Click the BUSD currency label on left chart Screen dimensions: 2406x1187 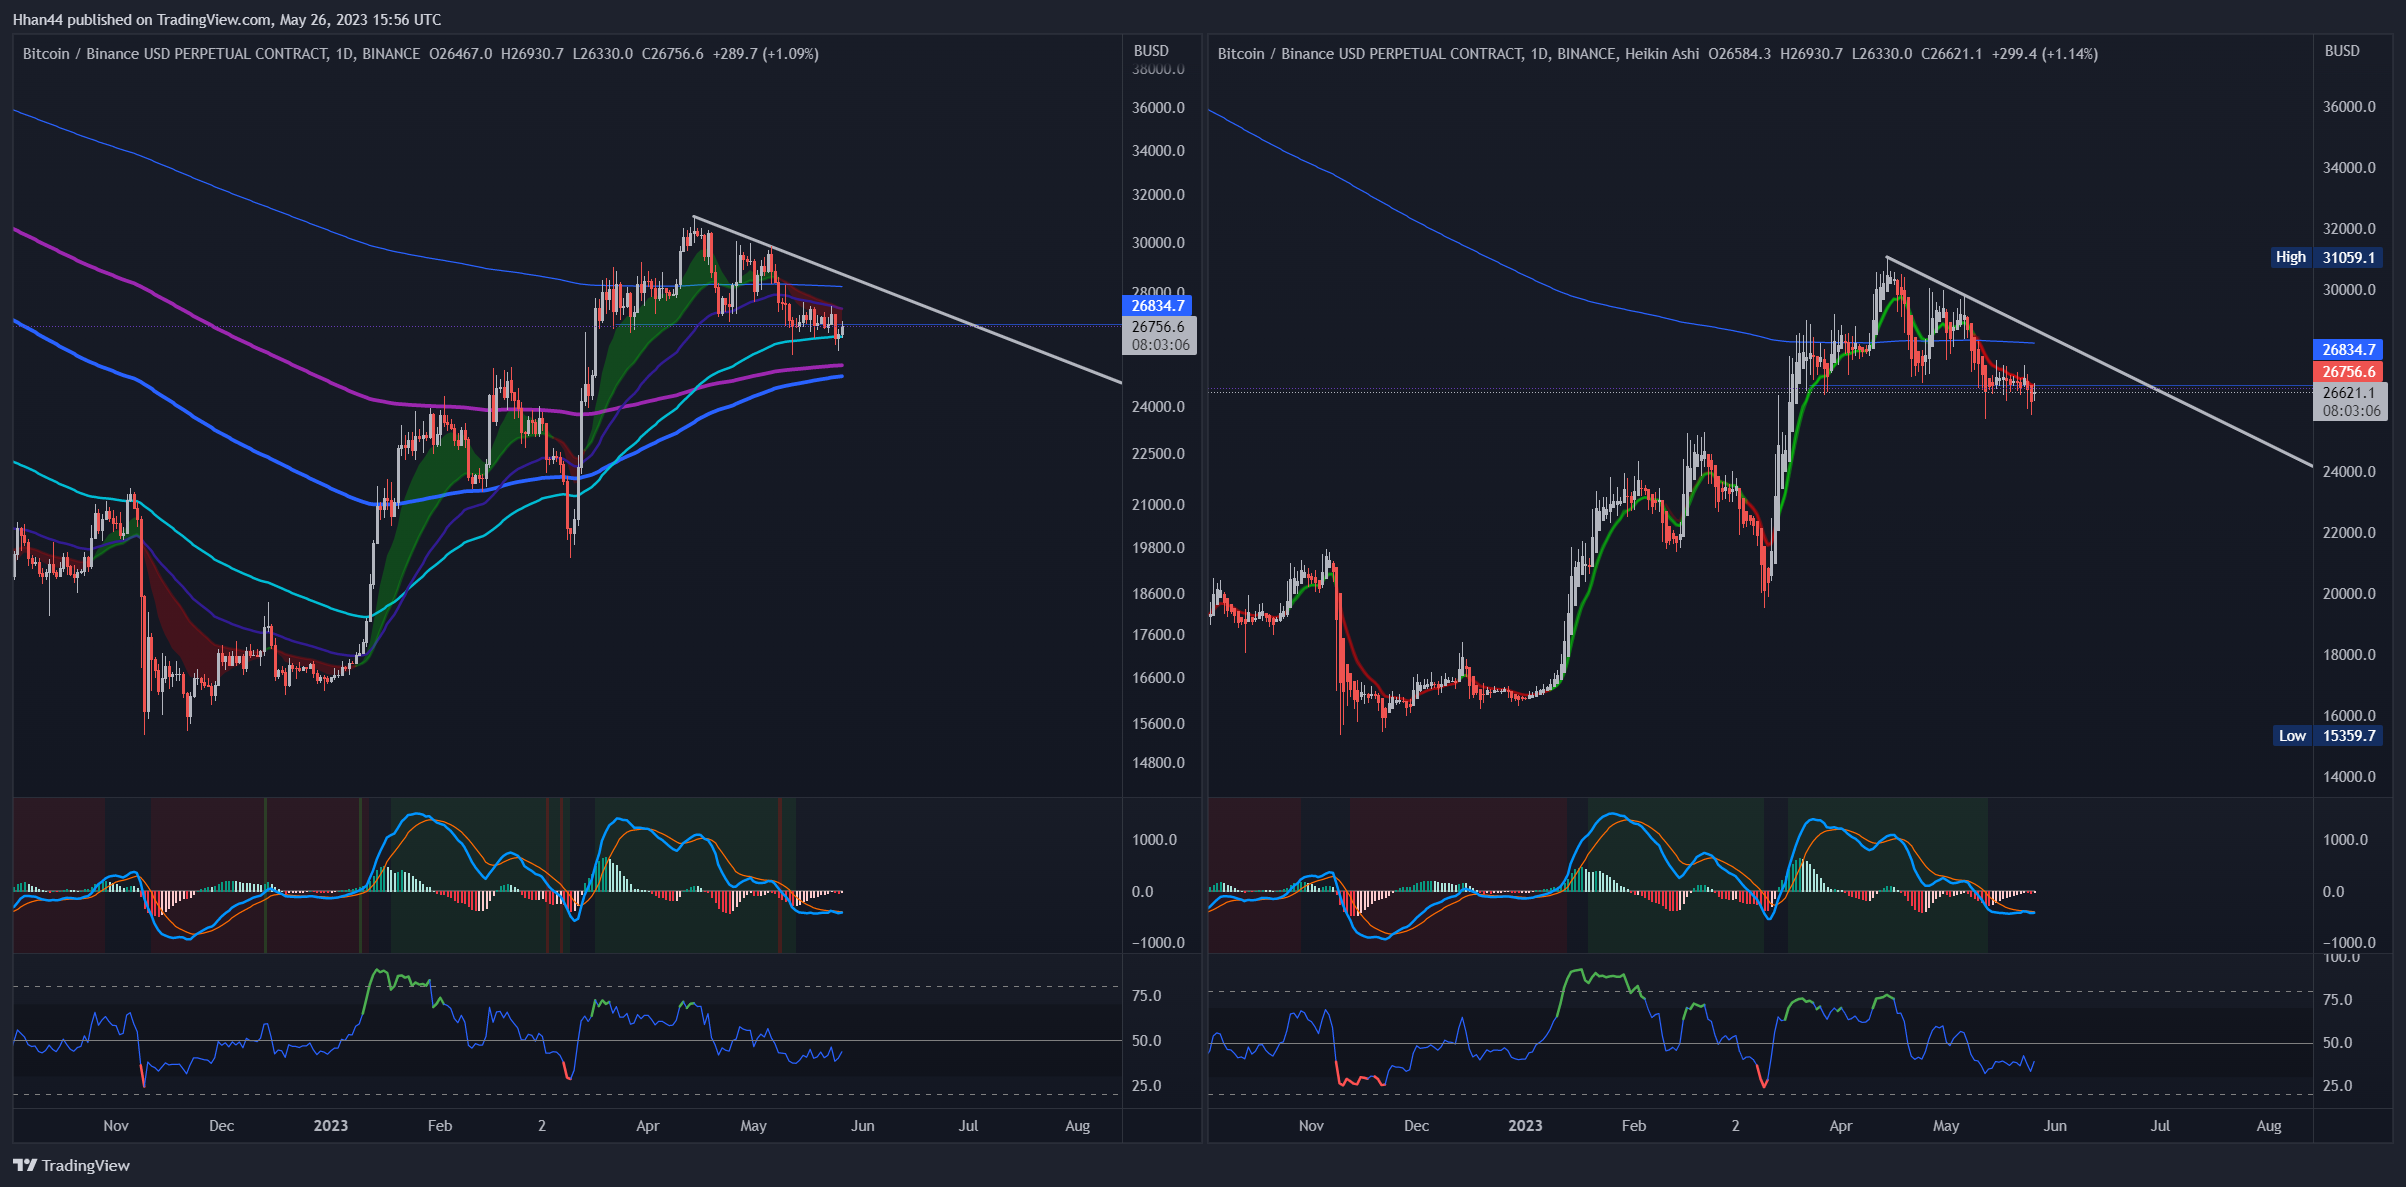pos(1151,50)
